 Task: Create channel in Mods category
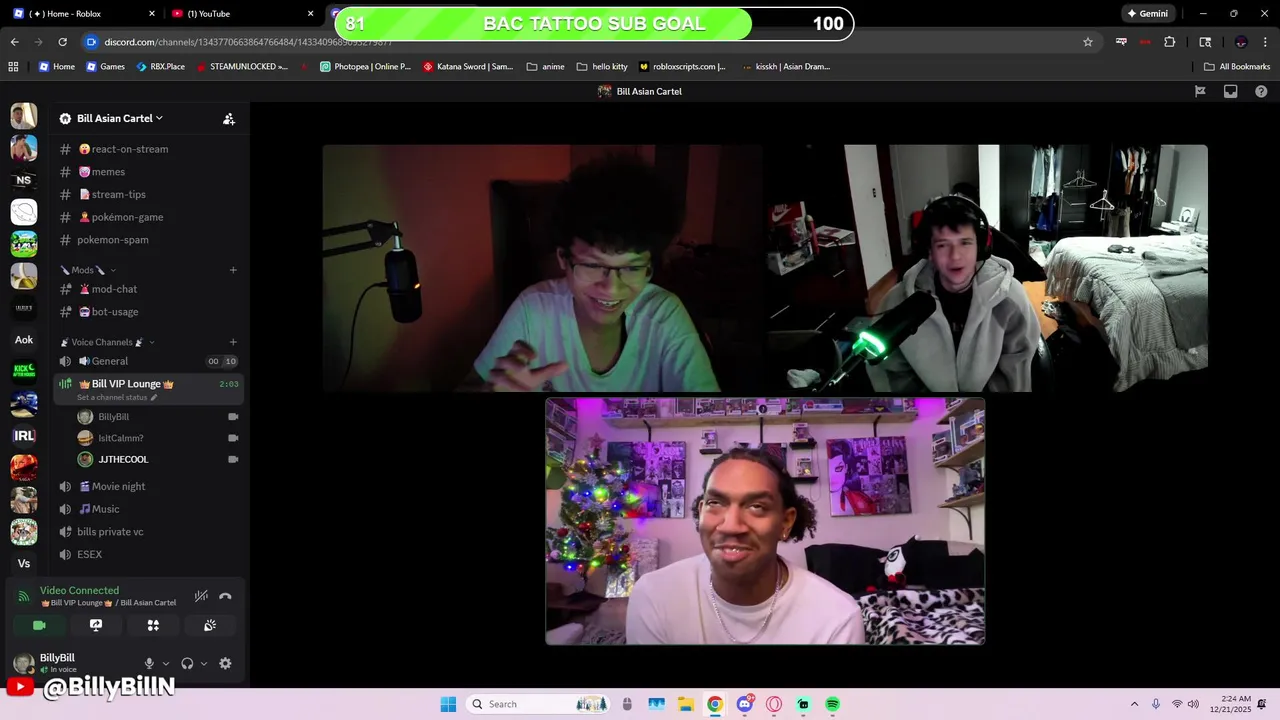(x=233, y=270)
